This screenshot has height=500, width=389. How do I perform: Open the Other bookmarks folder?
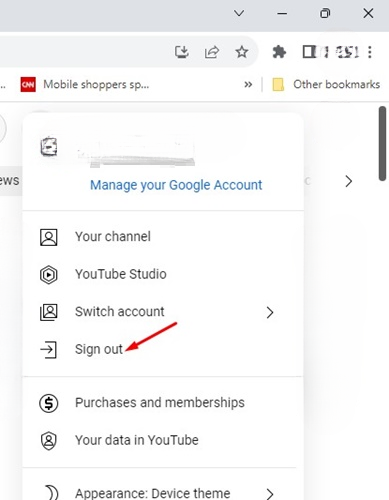[x=326, y=84]
